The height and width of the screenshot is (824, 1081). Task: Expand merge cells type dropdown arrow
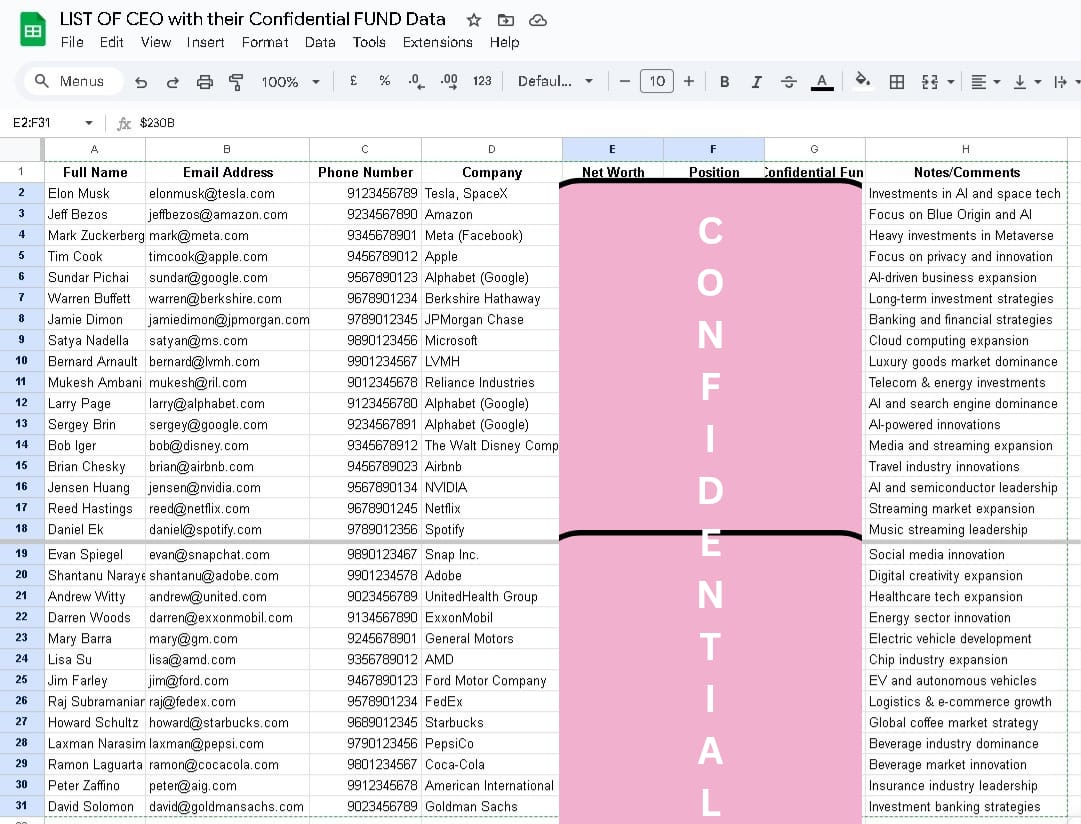pyautogui.click(x=951, y=82)
